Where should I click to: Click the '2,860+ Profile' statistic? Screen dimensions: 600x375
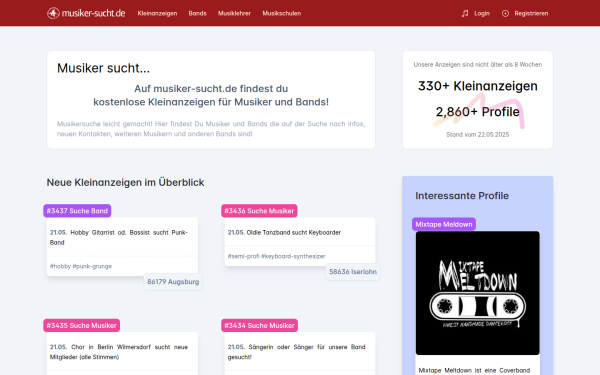point(478,112)
